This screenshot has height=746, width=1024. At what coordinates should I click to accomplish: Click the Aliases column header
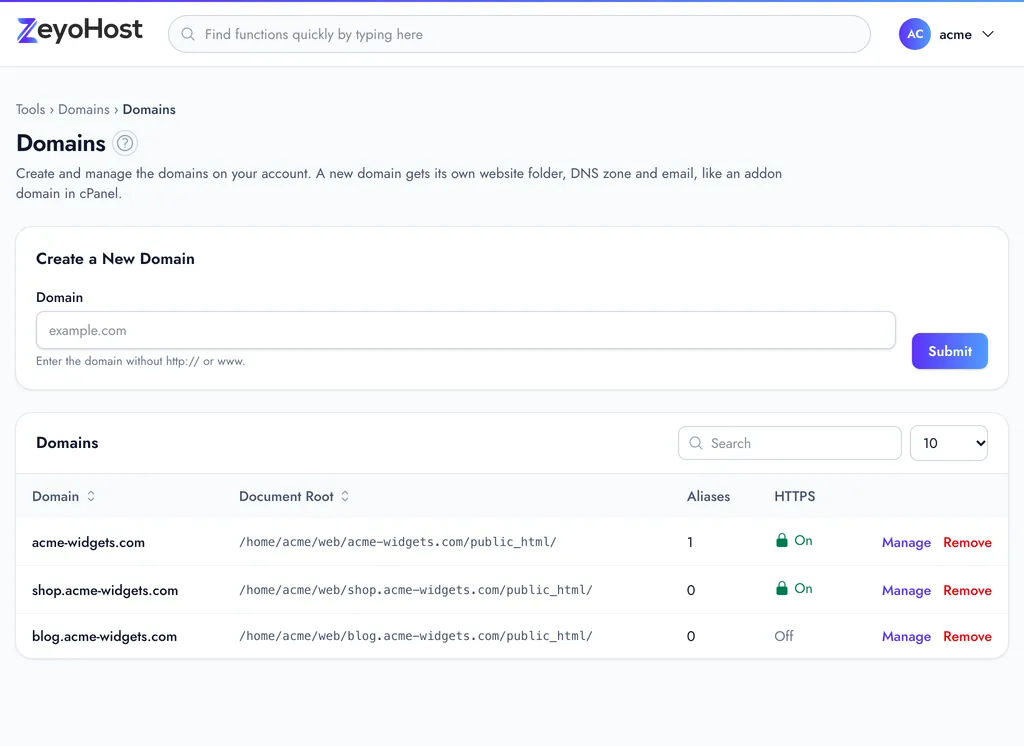point(708,496)
